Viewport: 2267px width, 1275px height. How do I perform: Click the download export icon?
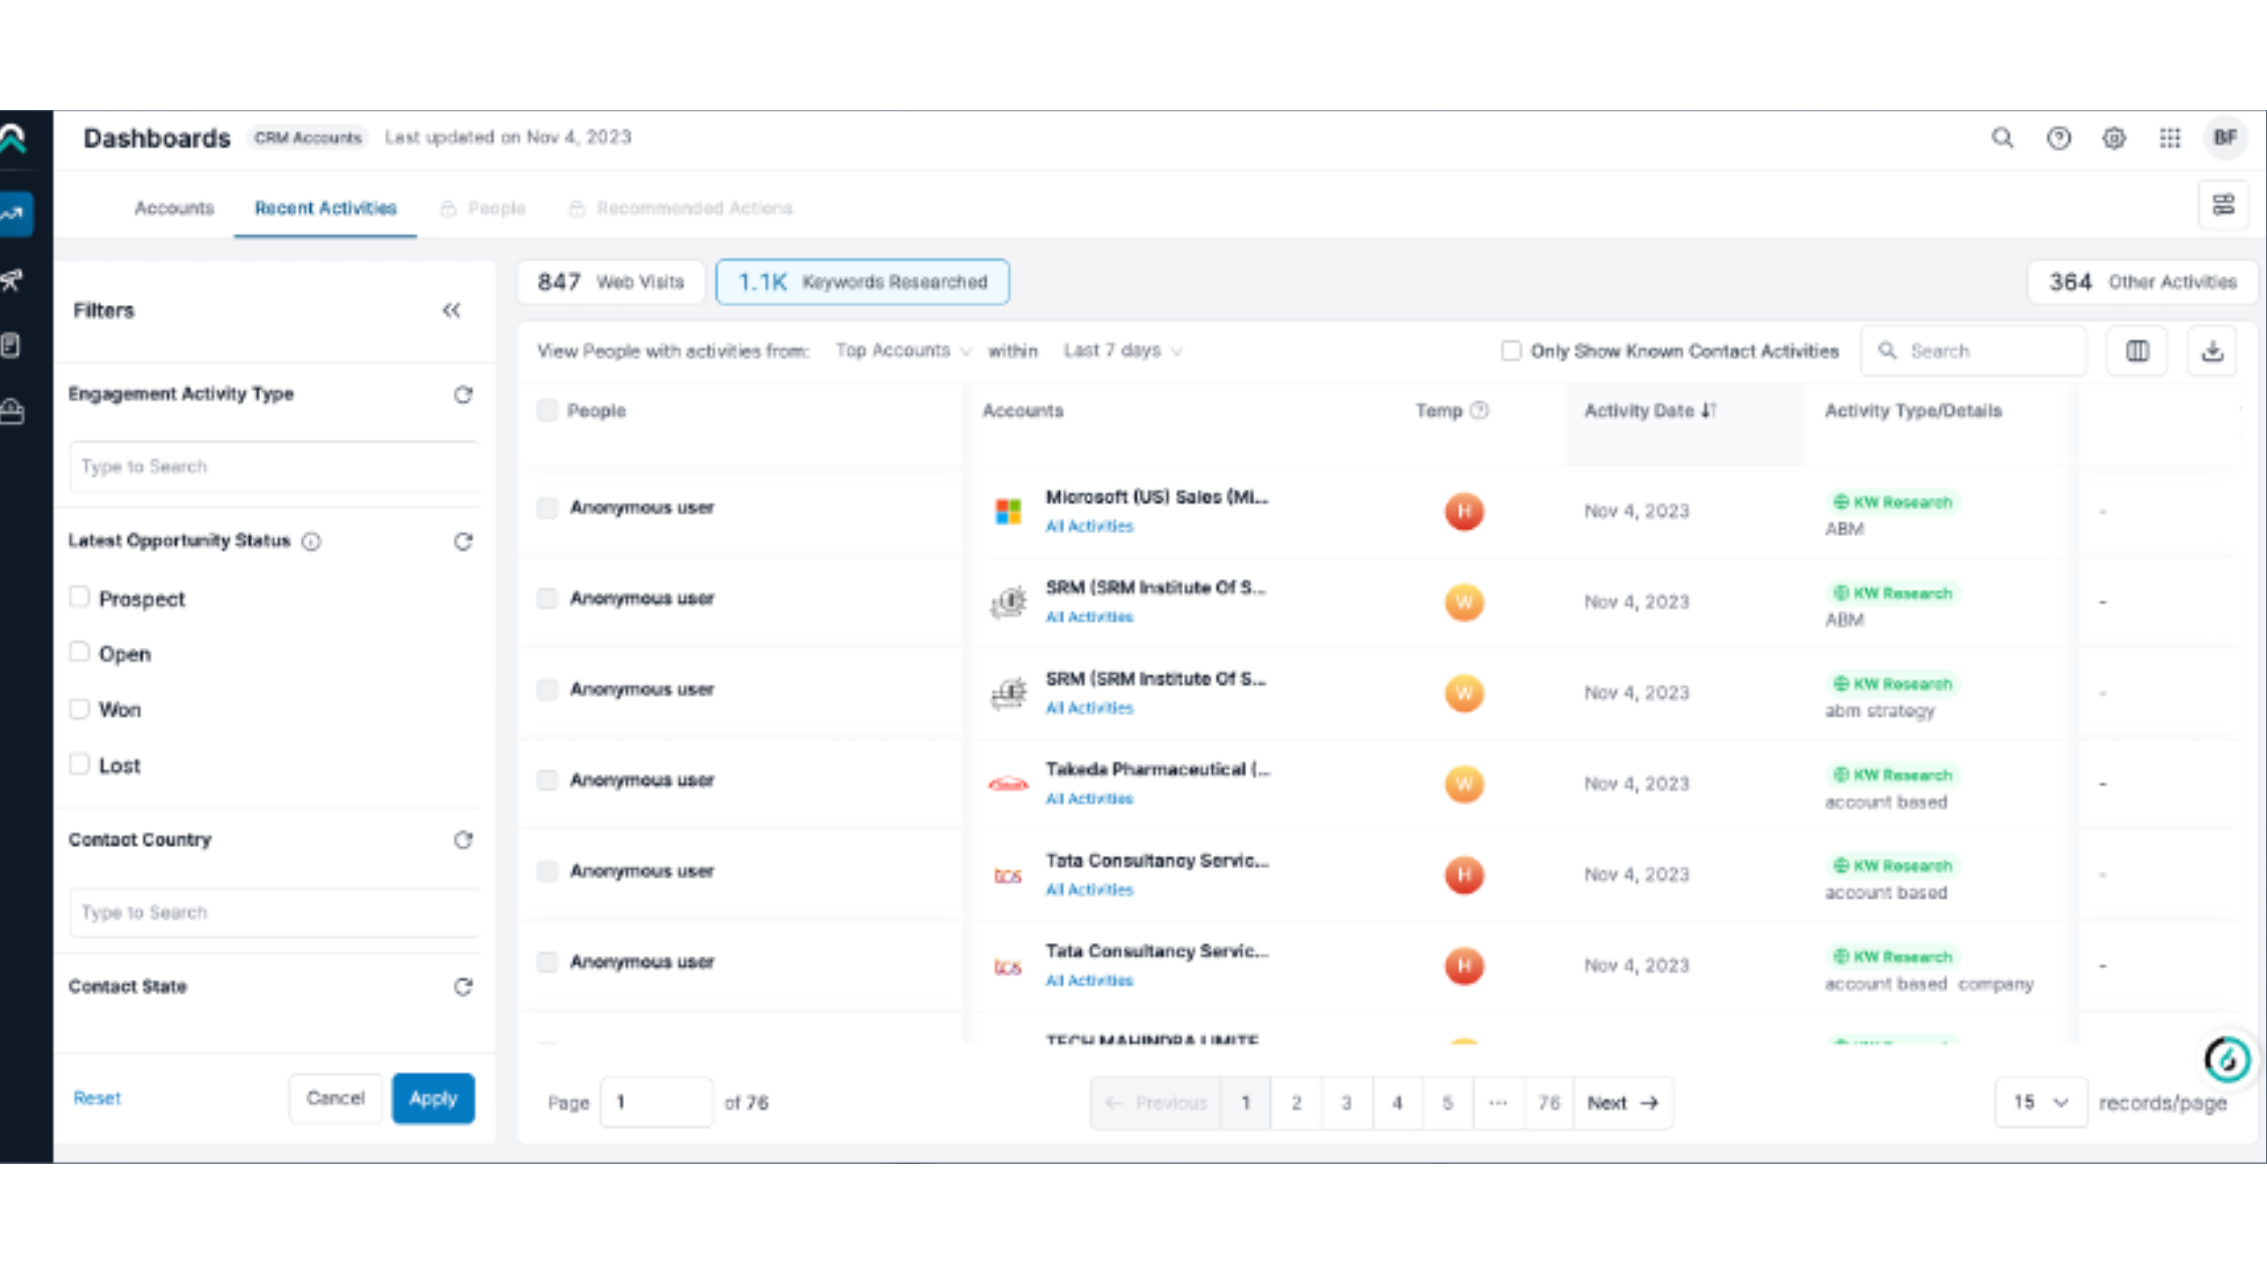pyautogui.click(x=2212, y=351)
